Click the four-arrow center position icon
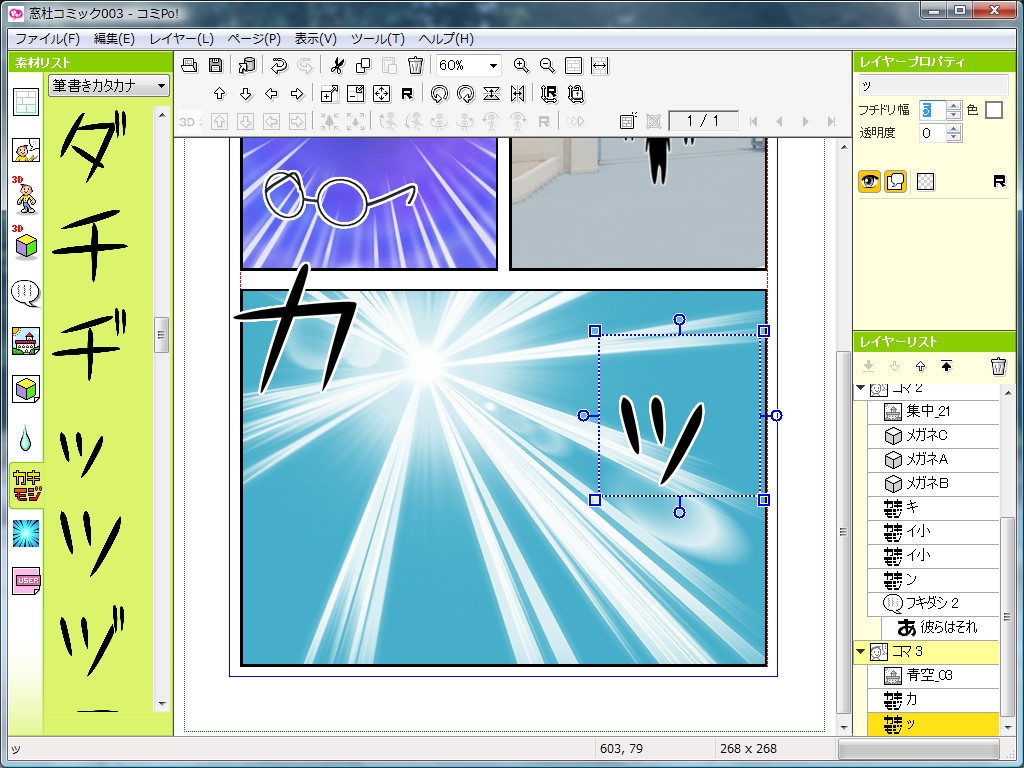The width and height of the screenshot is (1024, 768). pyautogui.click(x=381, y=94)
